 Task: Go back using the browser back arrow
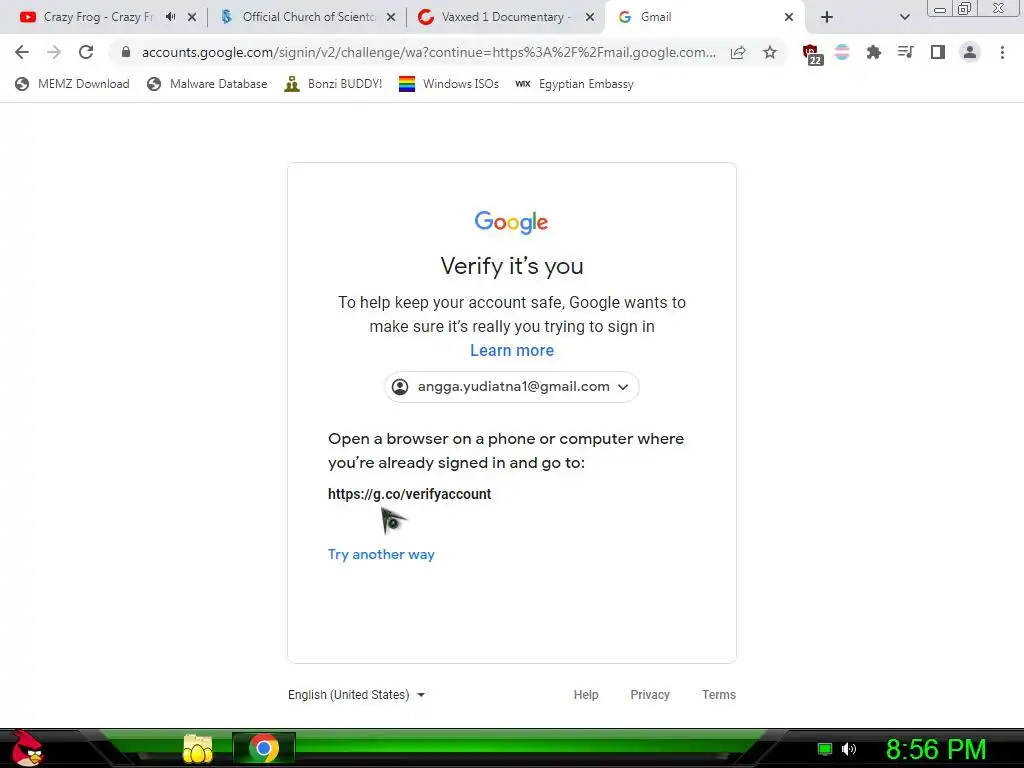(22, 52)
